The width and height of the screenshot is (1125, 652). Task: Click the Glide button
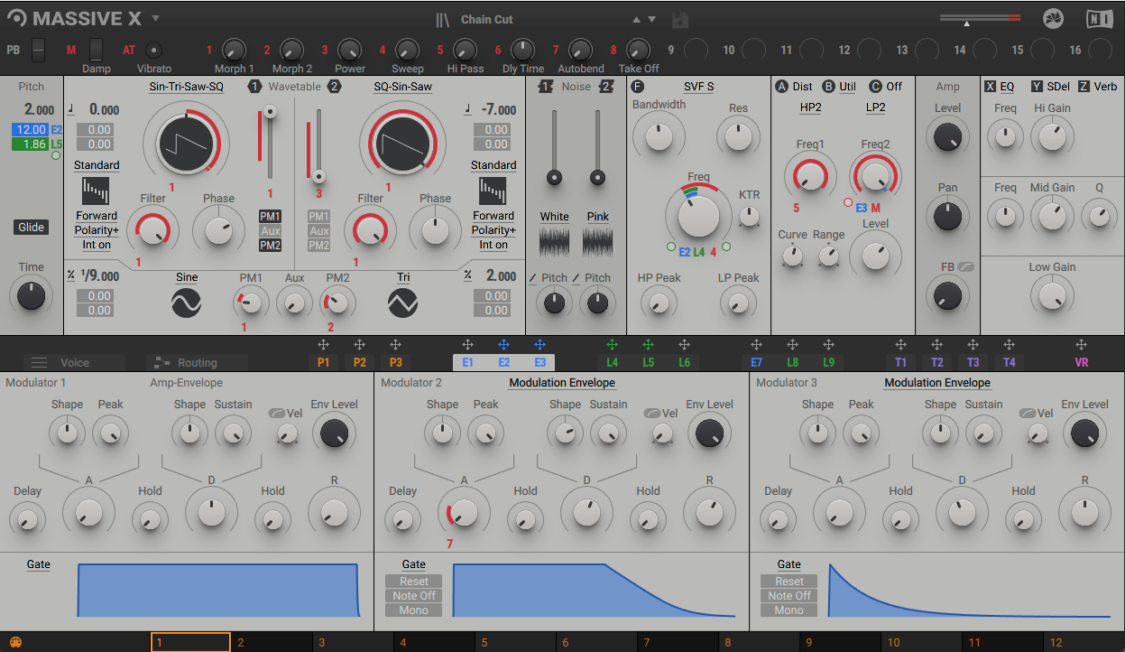(30, 227)
